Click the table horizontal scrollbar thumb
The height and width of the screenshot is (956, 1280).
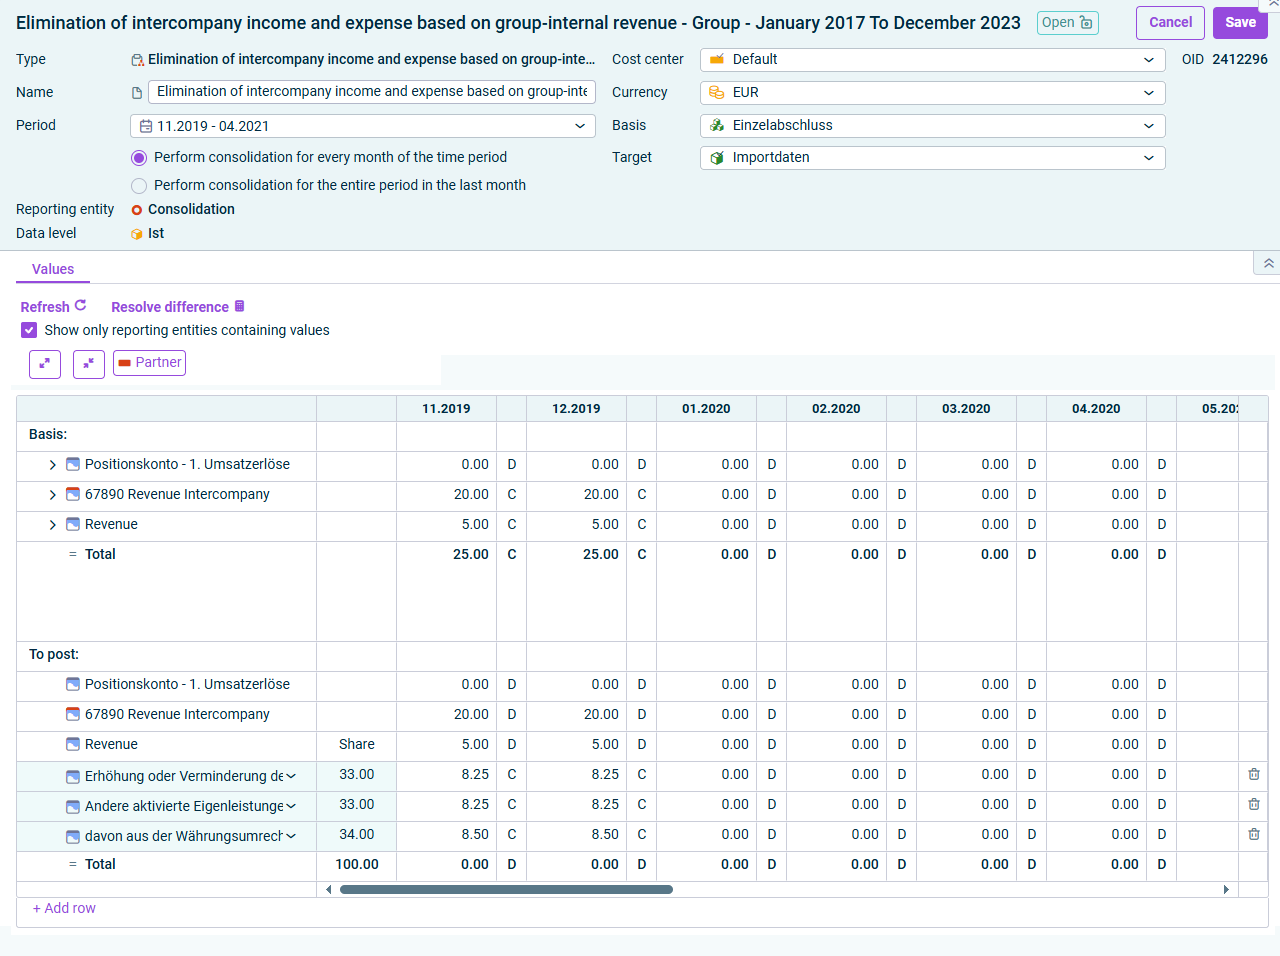(506, 890)
